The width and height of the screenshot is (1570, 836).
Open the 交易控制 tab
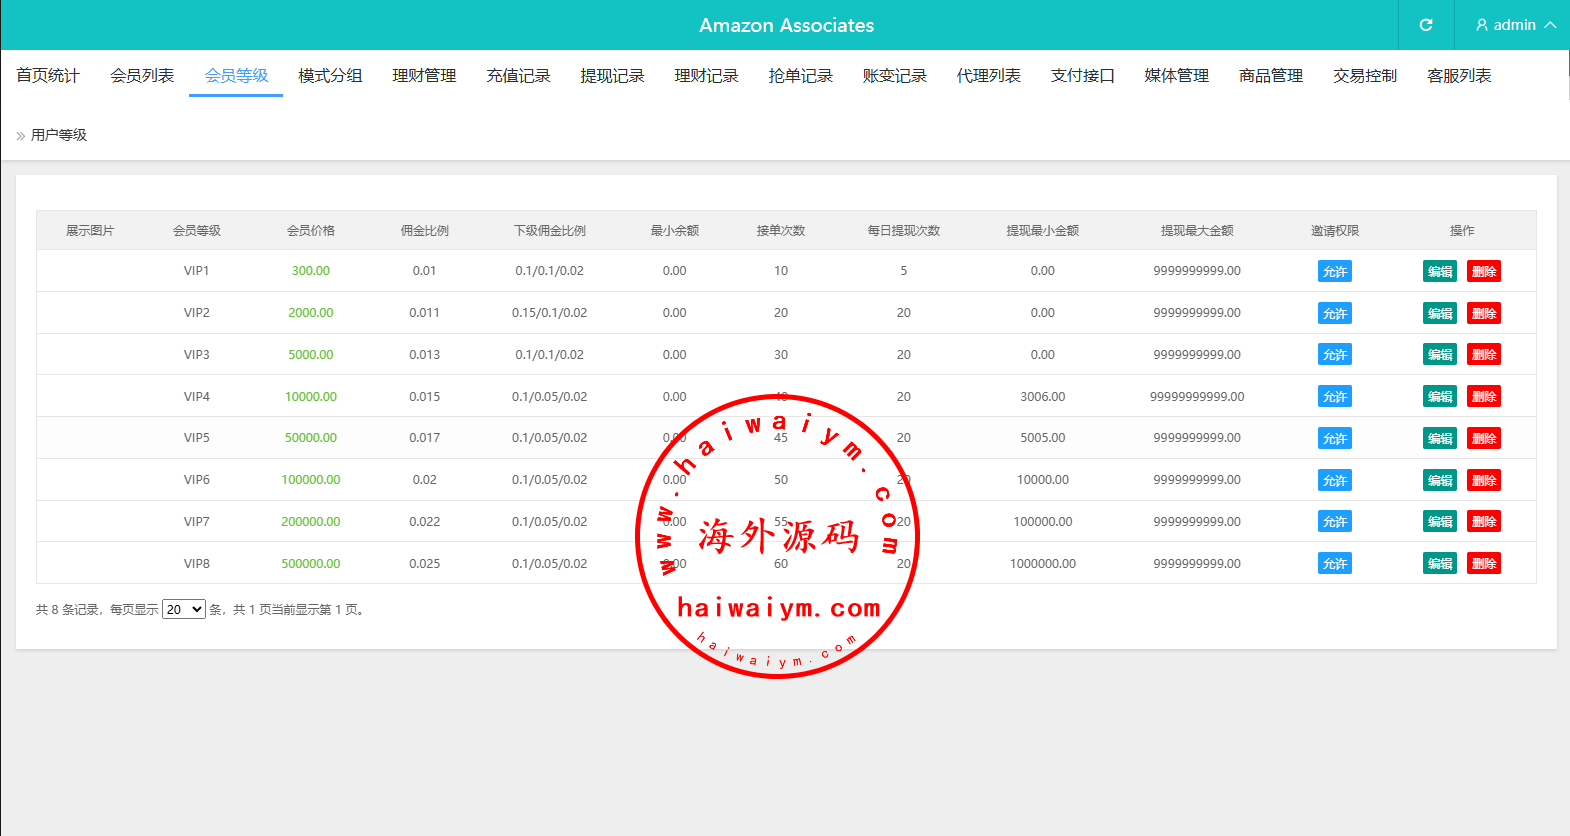pyautogui.click(x=1364, y=76)
